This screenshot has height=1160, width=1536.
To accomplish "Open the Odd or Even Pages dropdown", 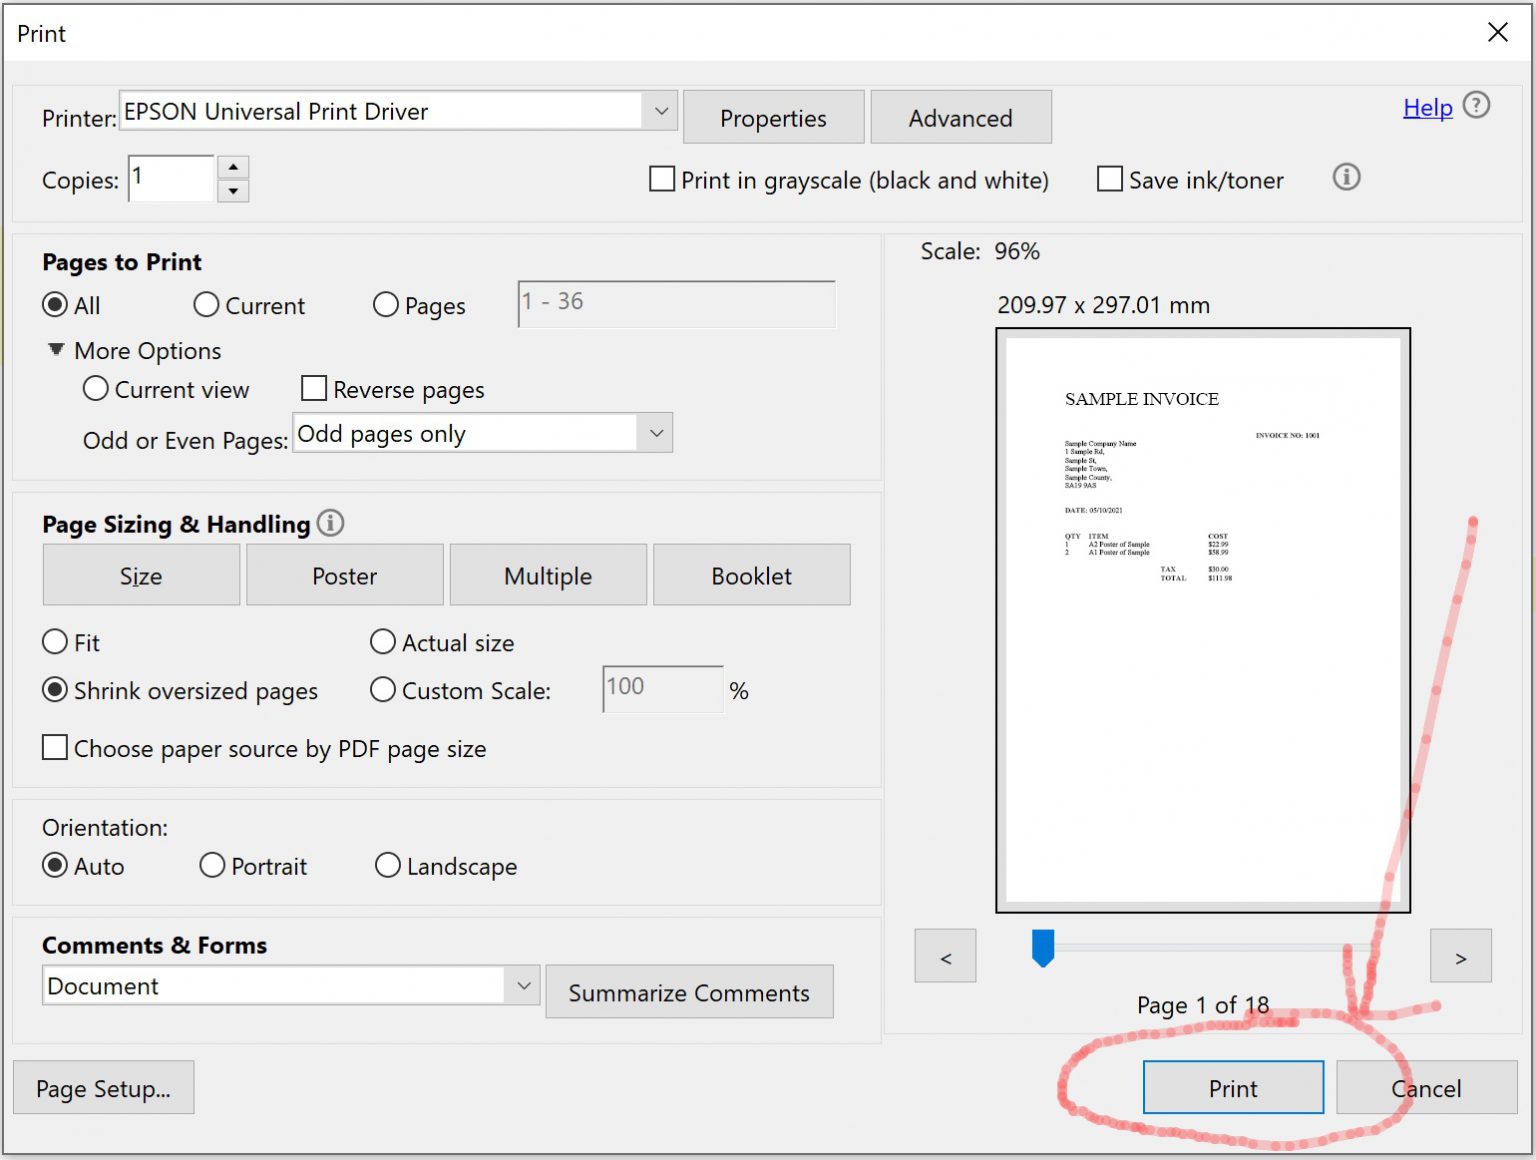I will pos(655,432).
